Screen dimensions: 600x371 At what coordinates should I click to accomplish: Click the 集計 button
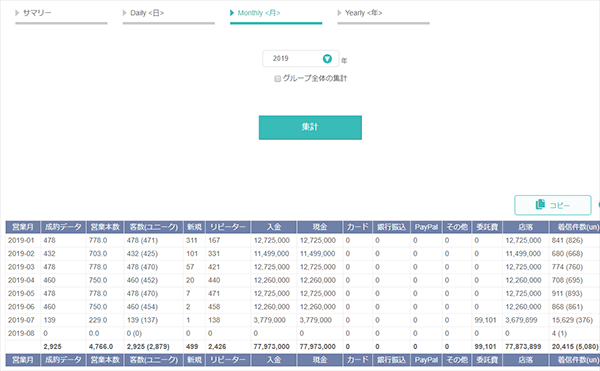click(x=310, y=127)
